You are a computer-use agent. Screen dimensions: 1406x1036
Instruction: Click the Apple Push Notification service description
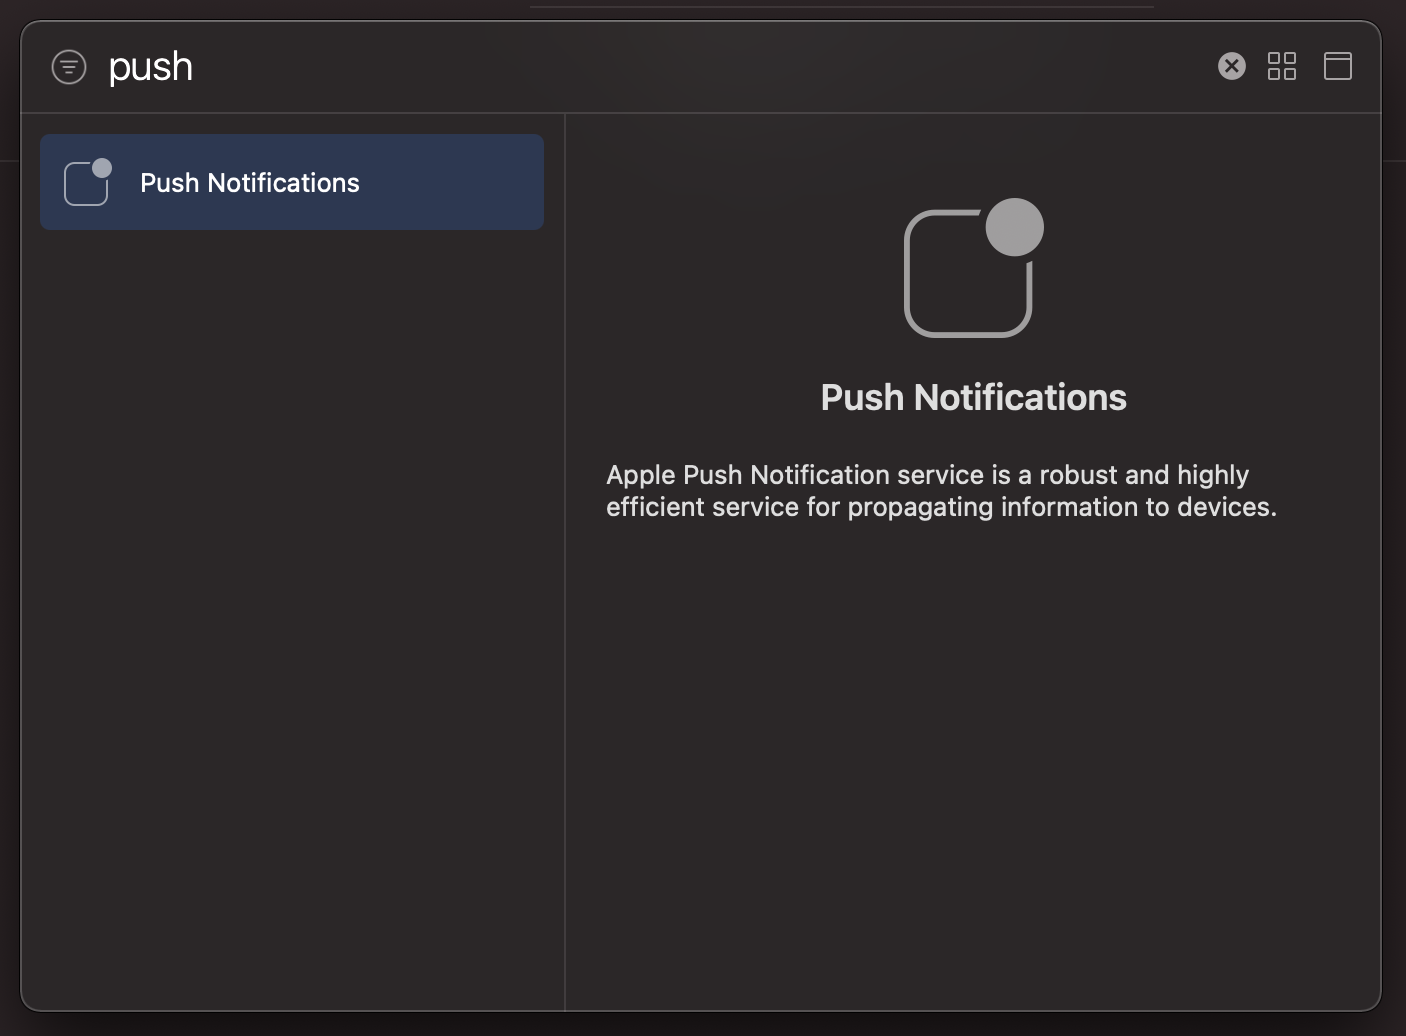(941, 490)
